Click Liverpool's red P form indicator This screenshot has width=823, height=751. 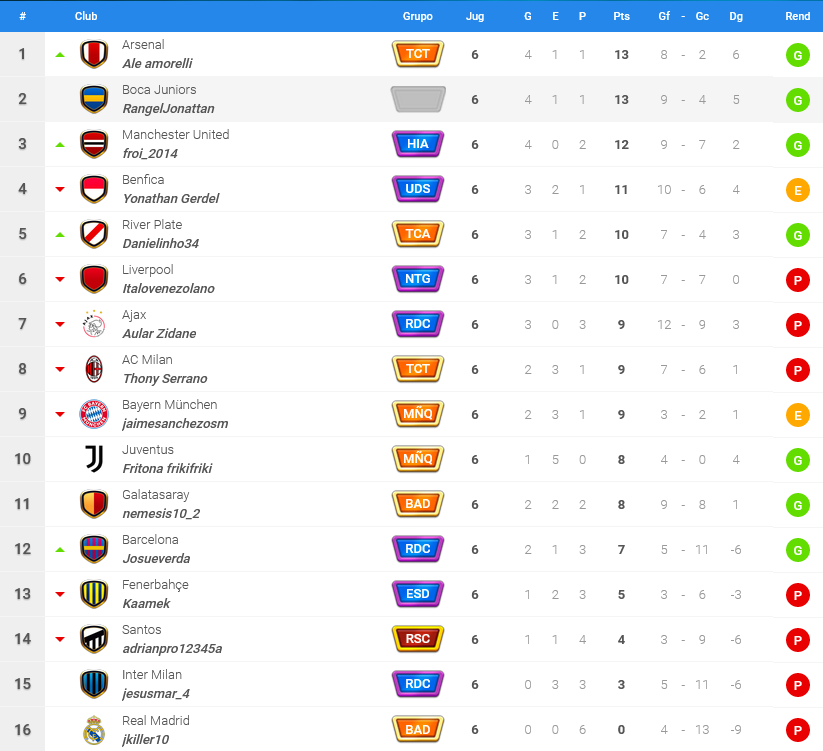pos(798,280)
